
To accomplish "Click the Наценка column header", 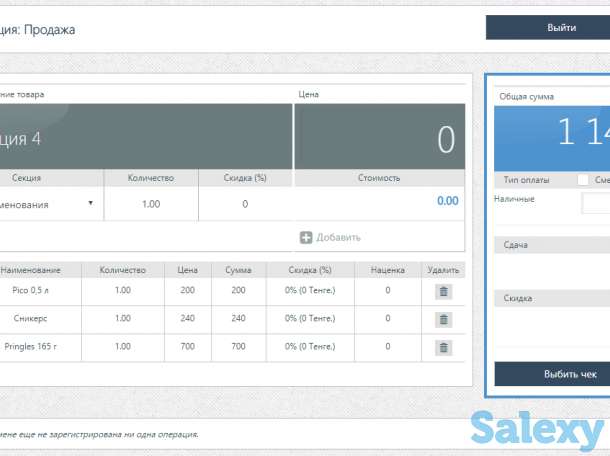I will point(387,270).
